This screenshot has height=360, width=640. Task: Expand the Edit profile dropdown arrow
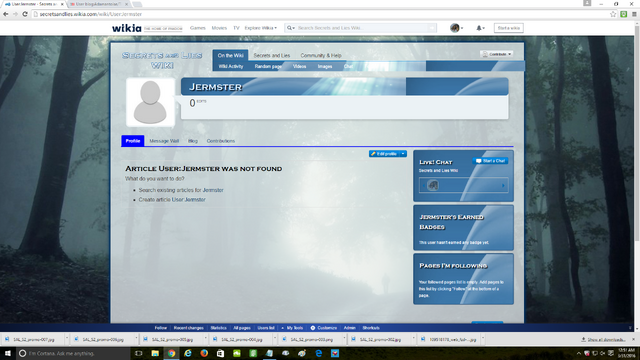coord(403,154)
